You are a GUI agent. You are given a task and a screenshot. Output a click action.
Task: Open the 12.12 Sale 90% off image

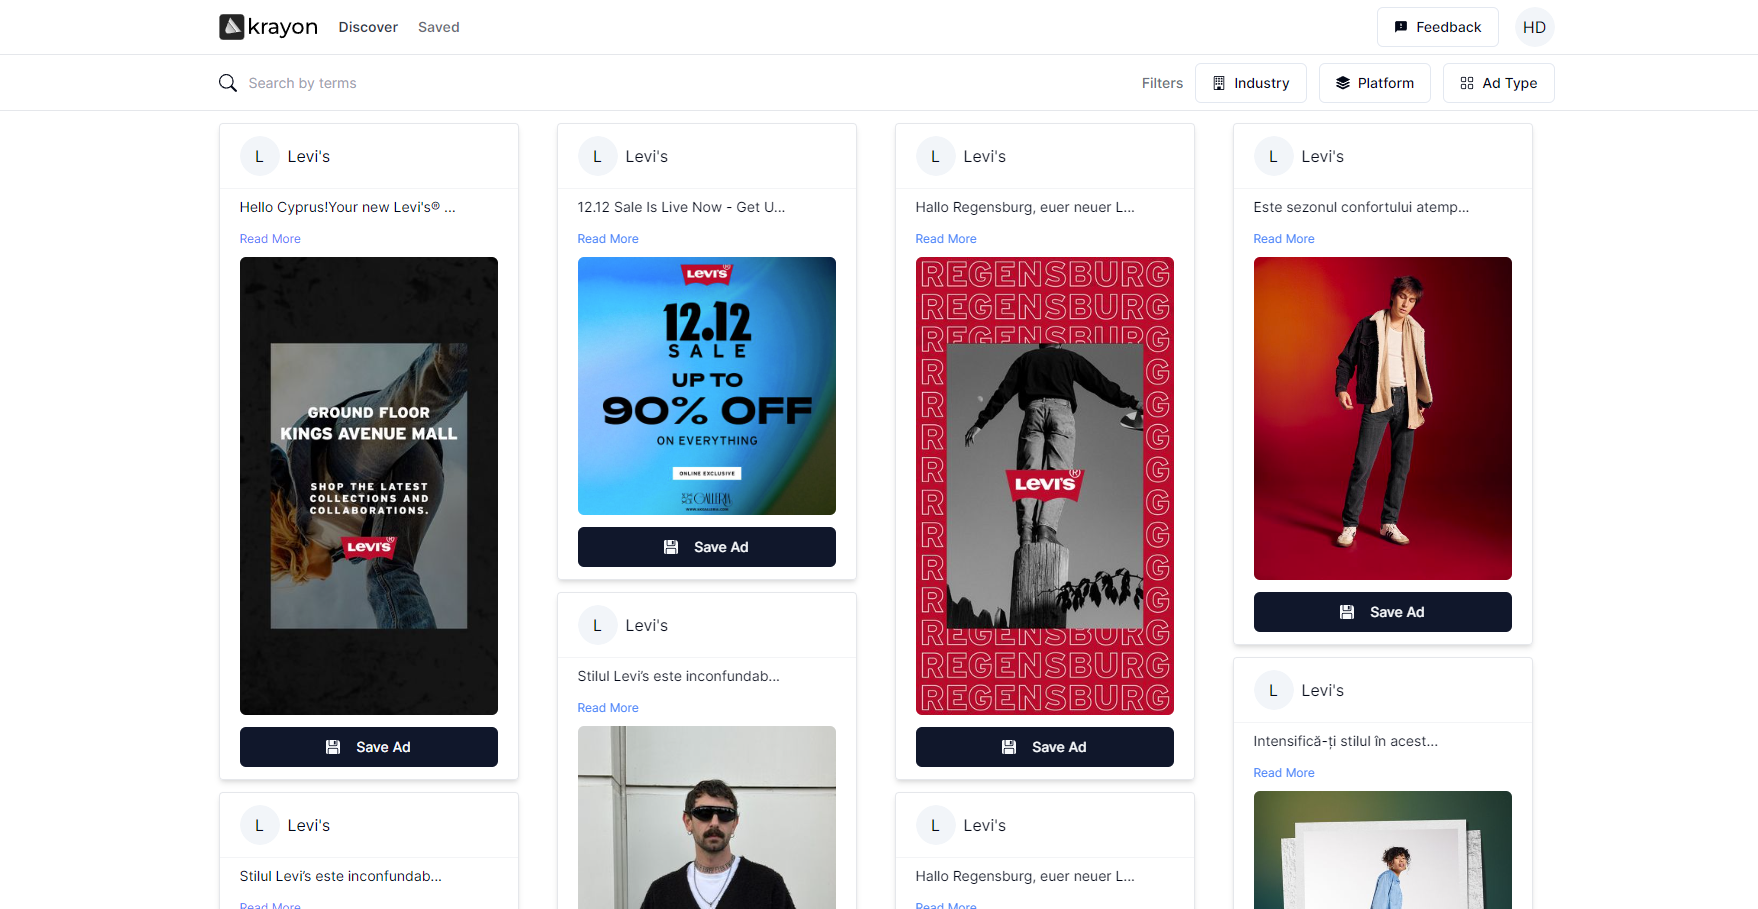[706, 386]
